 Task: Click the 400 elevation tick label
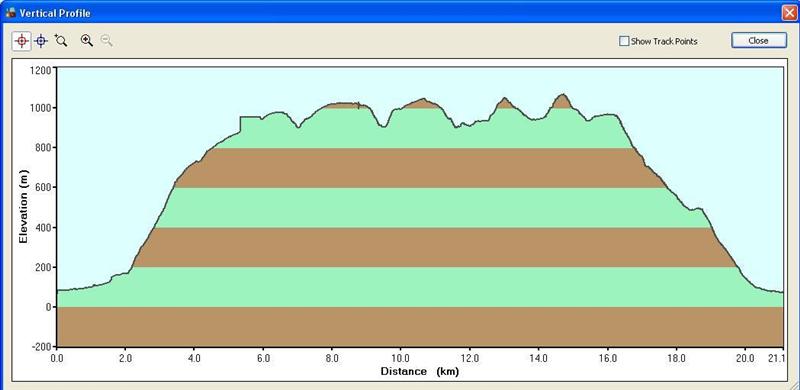(x=43, y=227)
